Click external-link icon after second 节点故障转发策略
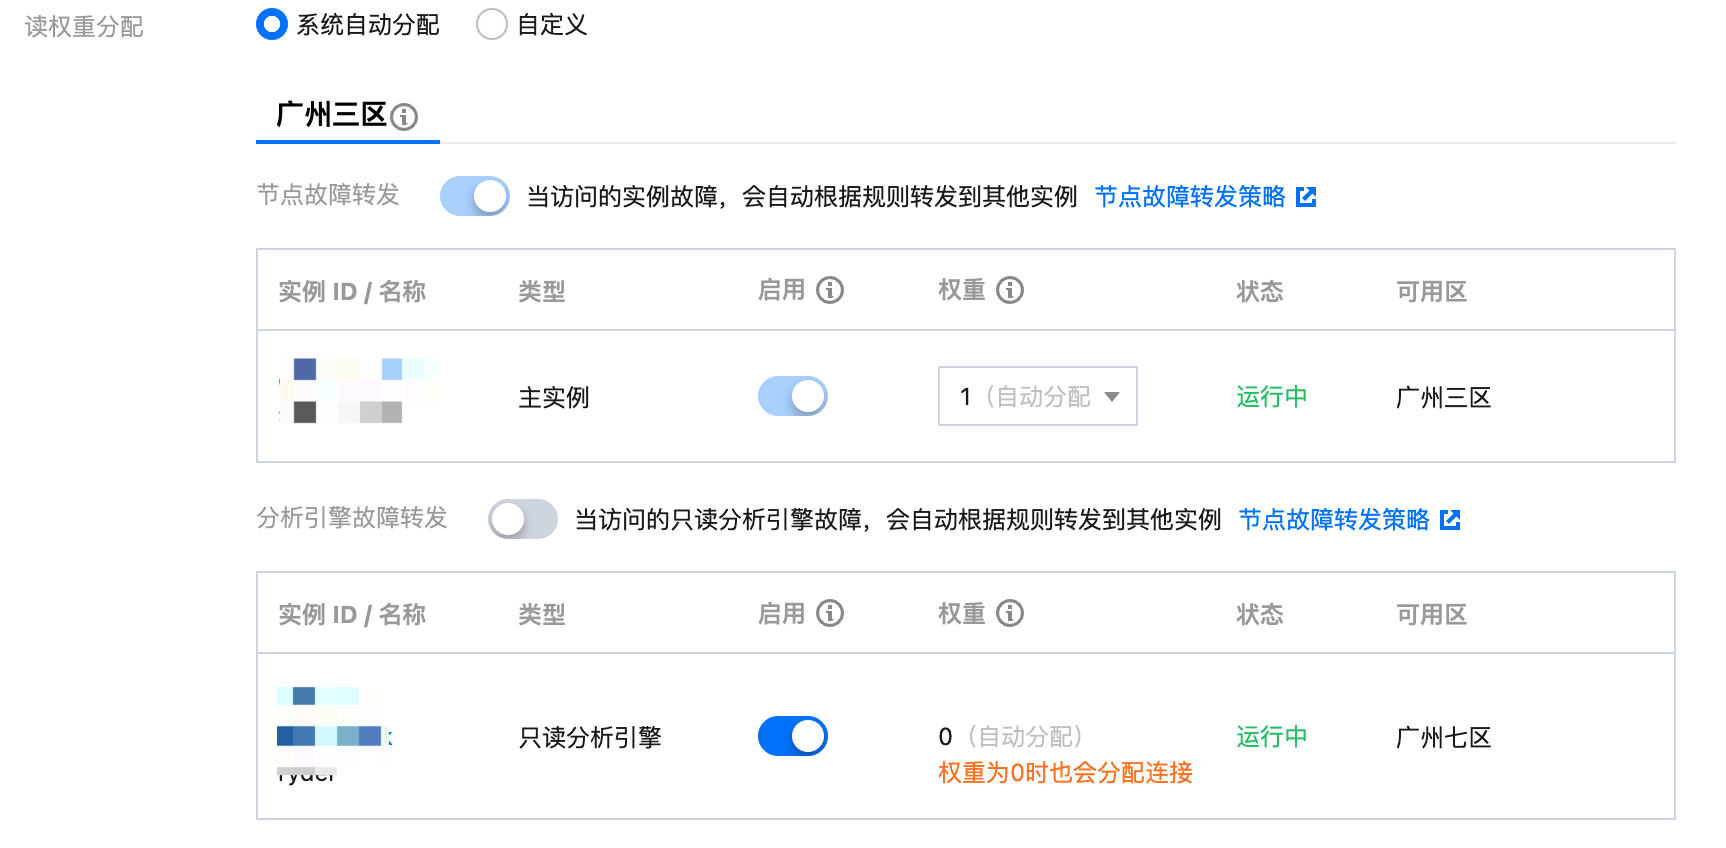This screenshot has width=1726, height=848. pyautogui.click(x=1450, y=520)
